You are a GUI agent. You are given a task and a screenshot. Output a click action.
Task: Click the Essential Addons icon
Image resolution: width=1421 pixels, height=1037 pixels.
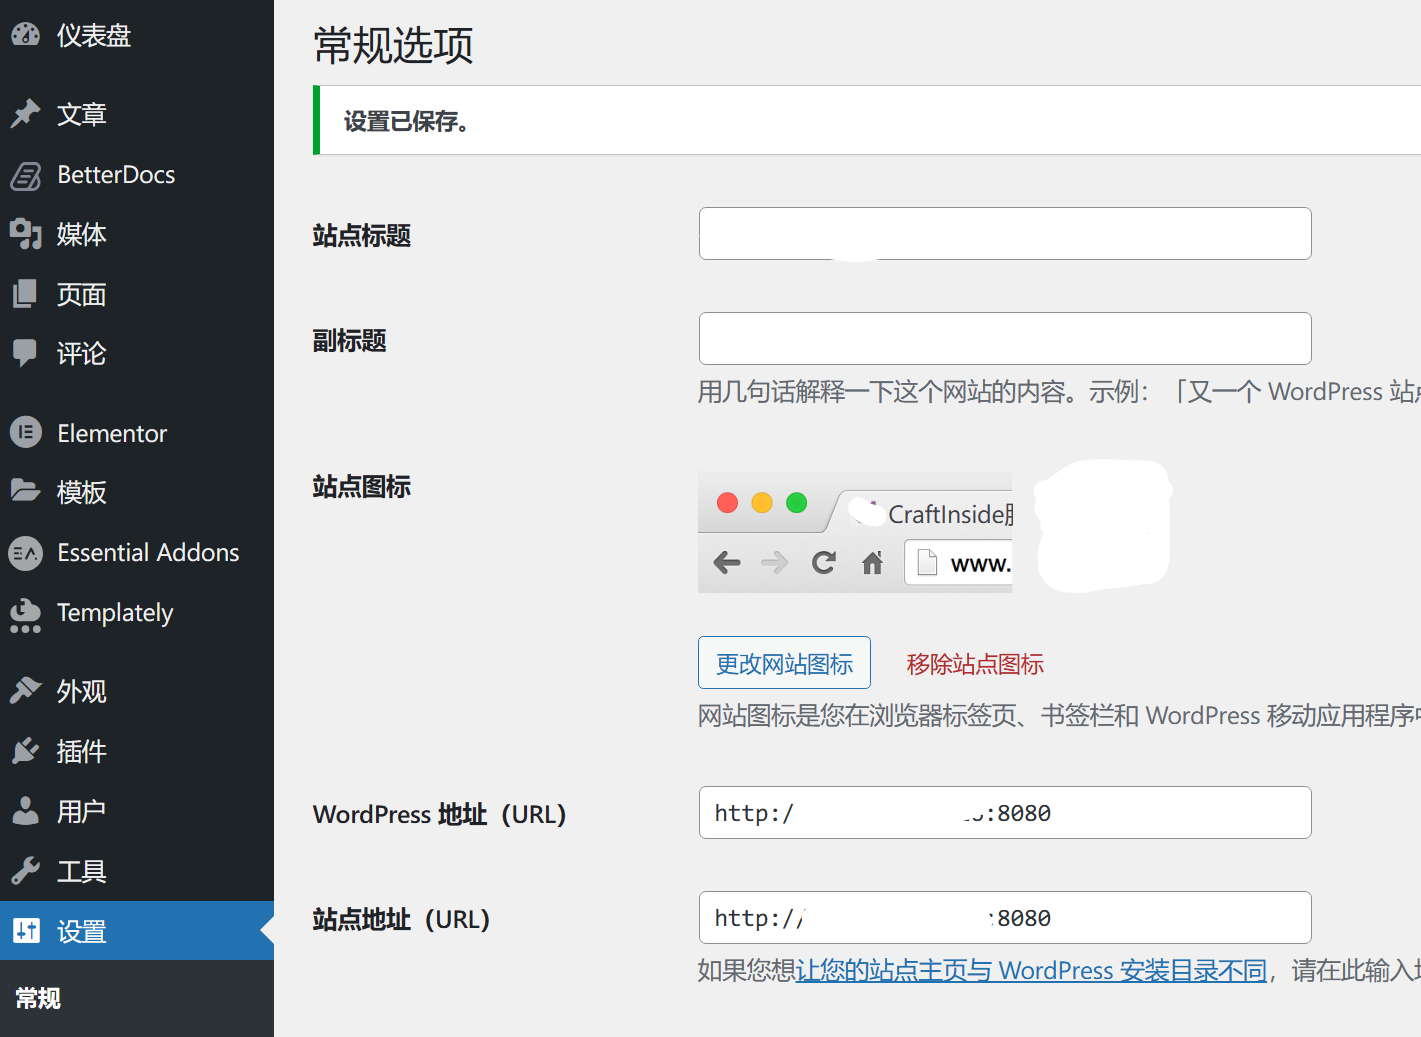[26, 552]
